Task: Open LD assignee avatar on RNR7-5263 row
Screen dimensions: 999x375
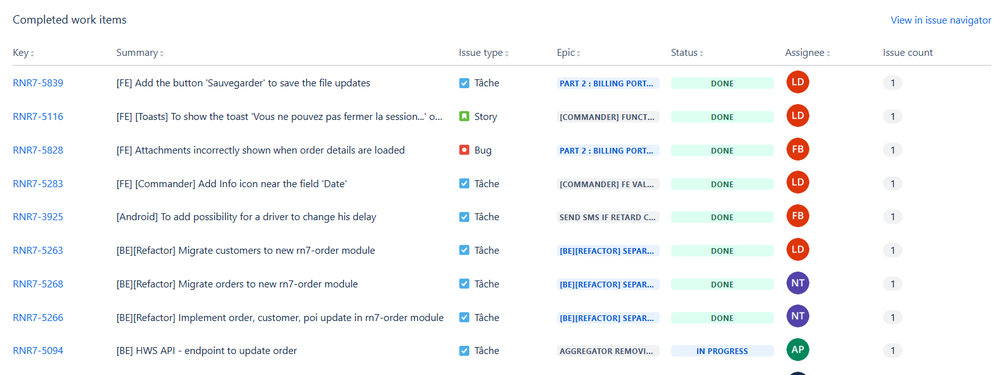Action: (798, 250)
